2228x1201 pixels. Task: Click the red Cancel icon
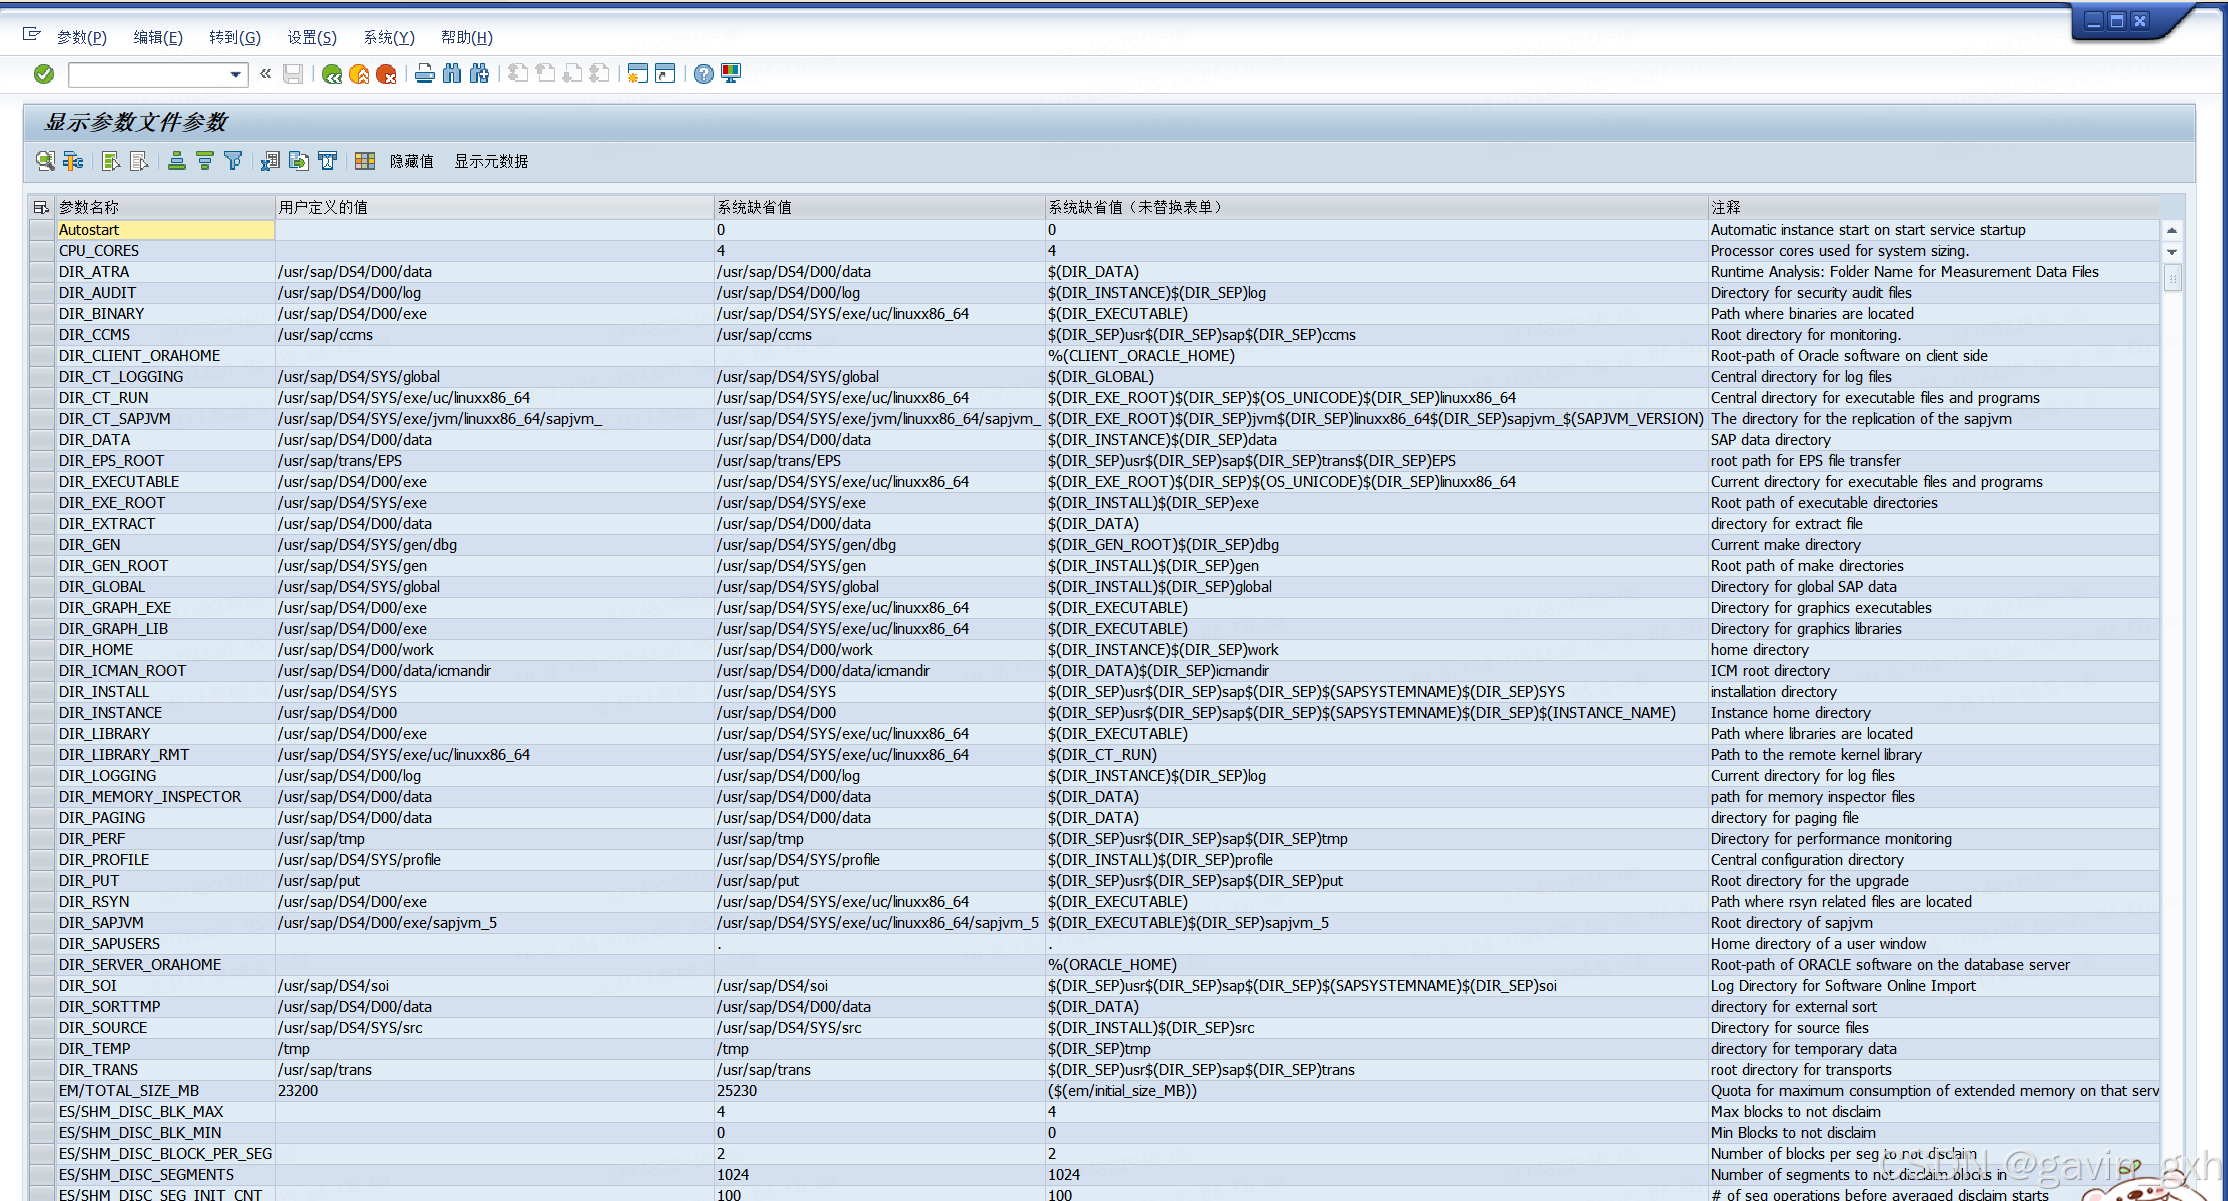point(387,73)
